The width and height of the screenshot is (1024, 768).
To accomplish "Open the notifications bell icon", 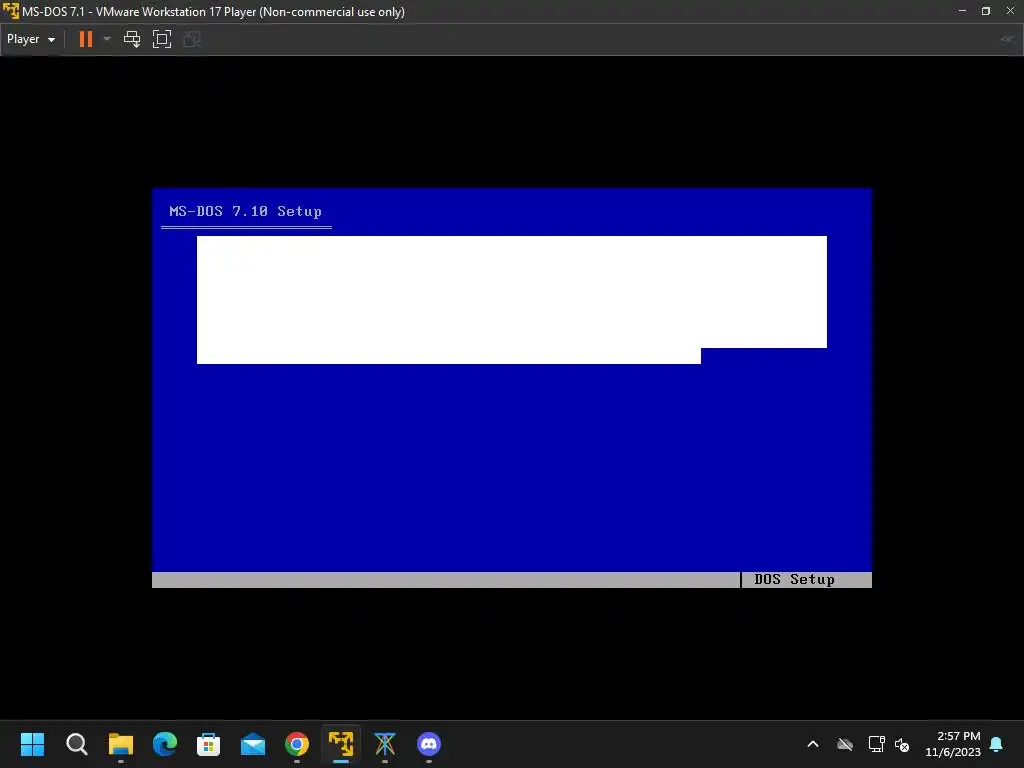I will click(996, 744).
